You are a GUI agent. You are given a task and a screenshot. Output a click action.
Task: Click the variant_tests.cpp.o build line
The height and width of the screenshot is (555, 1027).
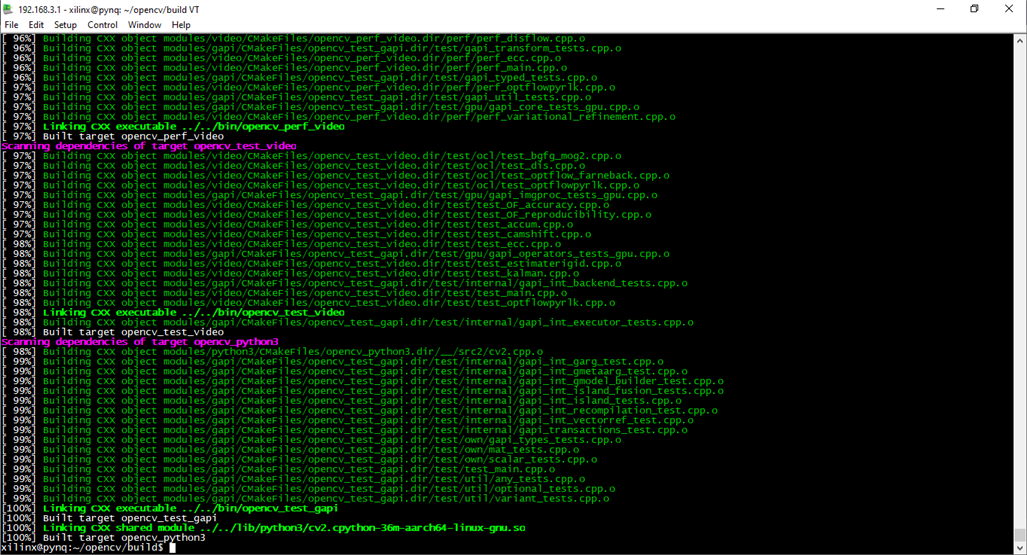[306, 498]
